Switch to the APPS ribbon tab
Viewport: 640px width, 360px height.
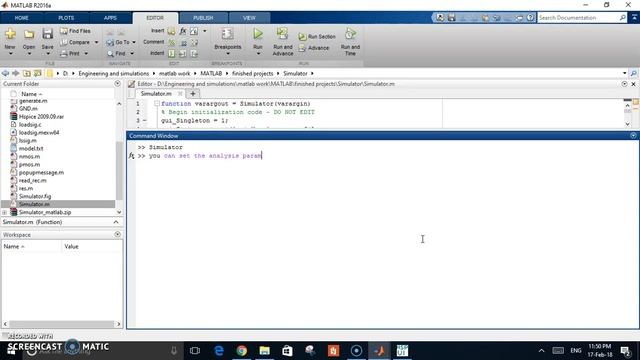[x=110, y=18]
